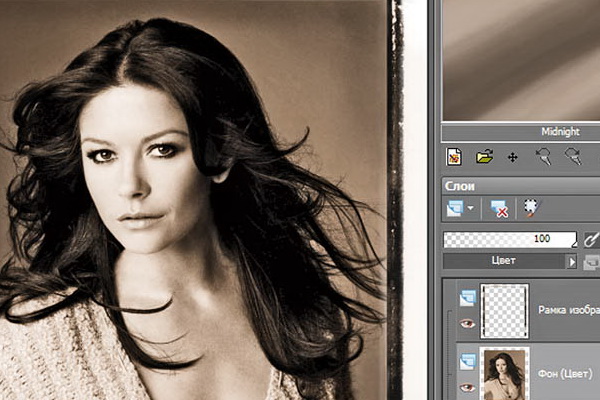Click the Фон layer portrait thumbnail
Viewport: 600px width, 400px height.
pos(504,374)
